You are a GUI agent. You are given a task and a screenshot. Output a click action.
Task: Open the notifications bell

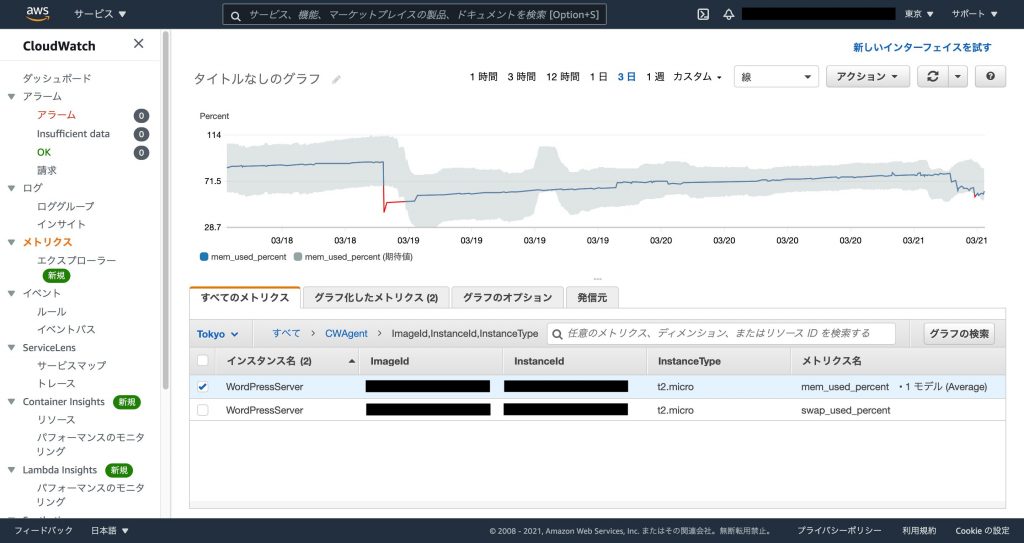coord(729,14)
